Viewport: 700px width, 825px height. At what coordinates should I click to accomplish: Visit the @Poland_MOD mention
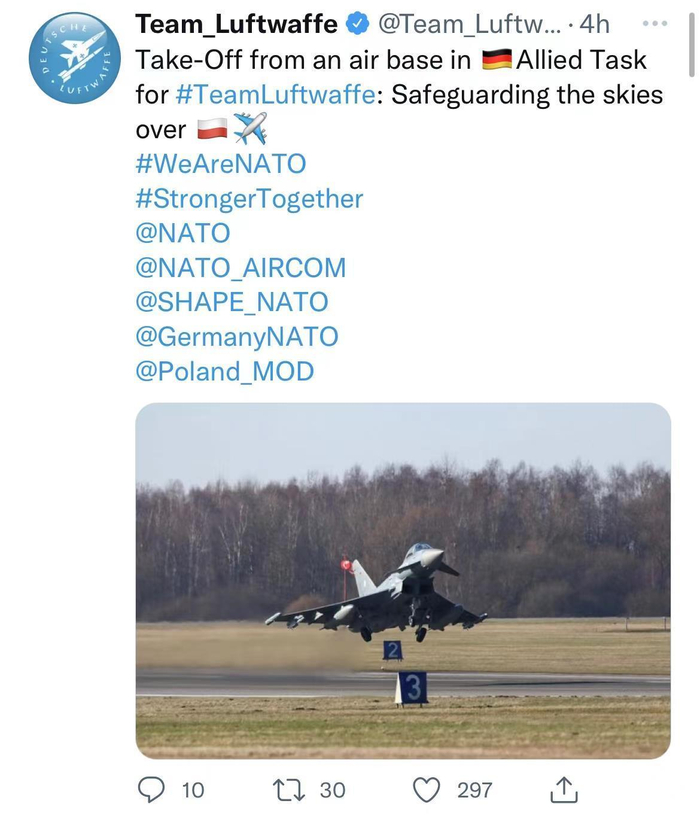click(x=224, y=372)
